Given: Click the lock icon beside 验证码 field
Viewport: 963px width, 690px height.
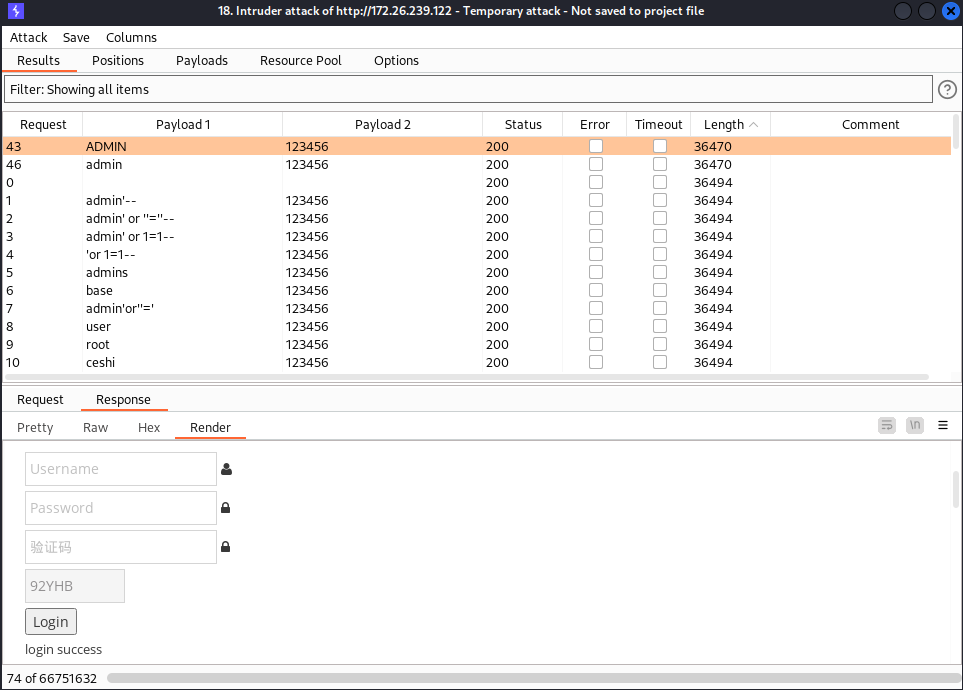Looking at the screenshot, I should coord(225,547).
